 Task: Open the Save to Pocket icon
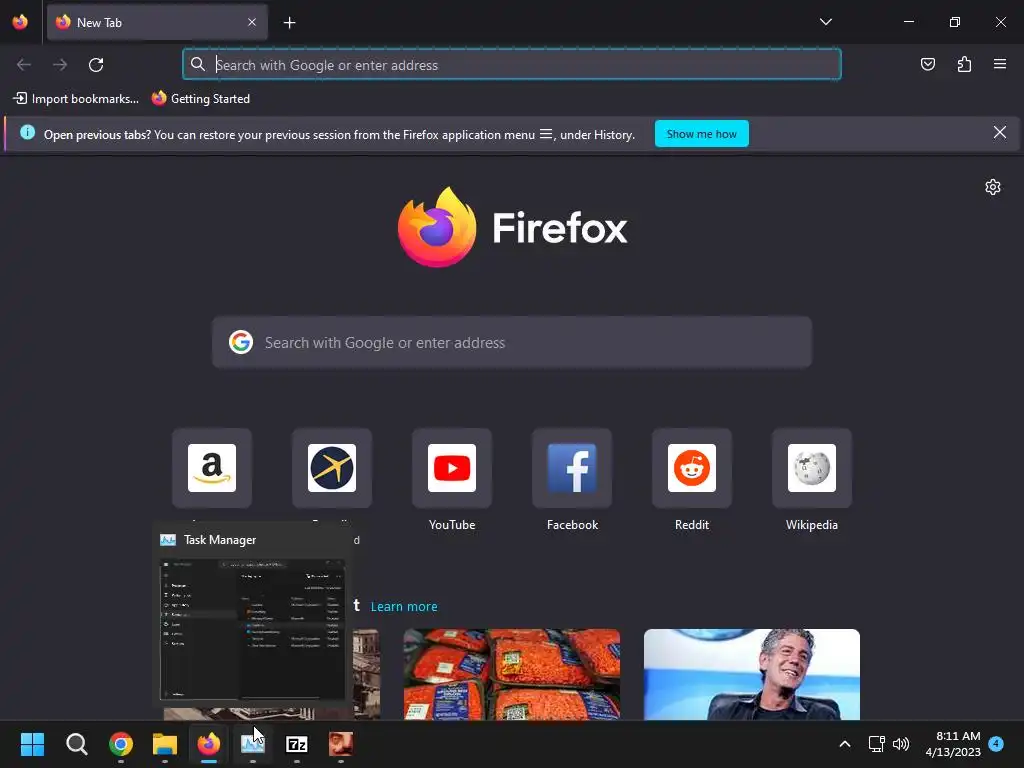[x=927, y=64]
